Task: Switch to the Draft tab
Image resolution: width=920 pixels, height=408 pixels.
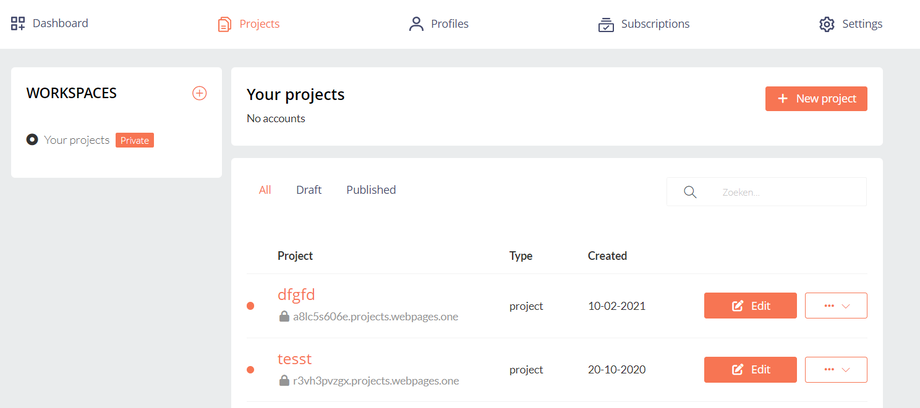Action: pyautogui.click(x=309, y=190)
